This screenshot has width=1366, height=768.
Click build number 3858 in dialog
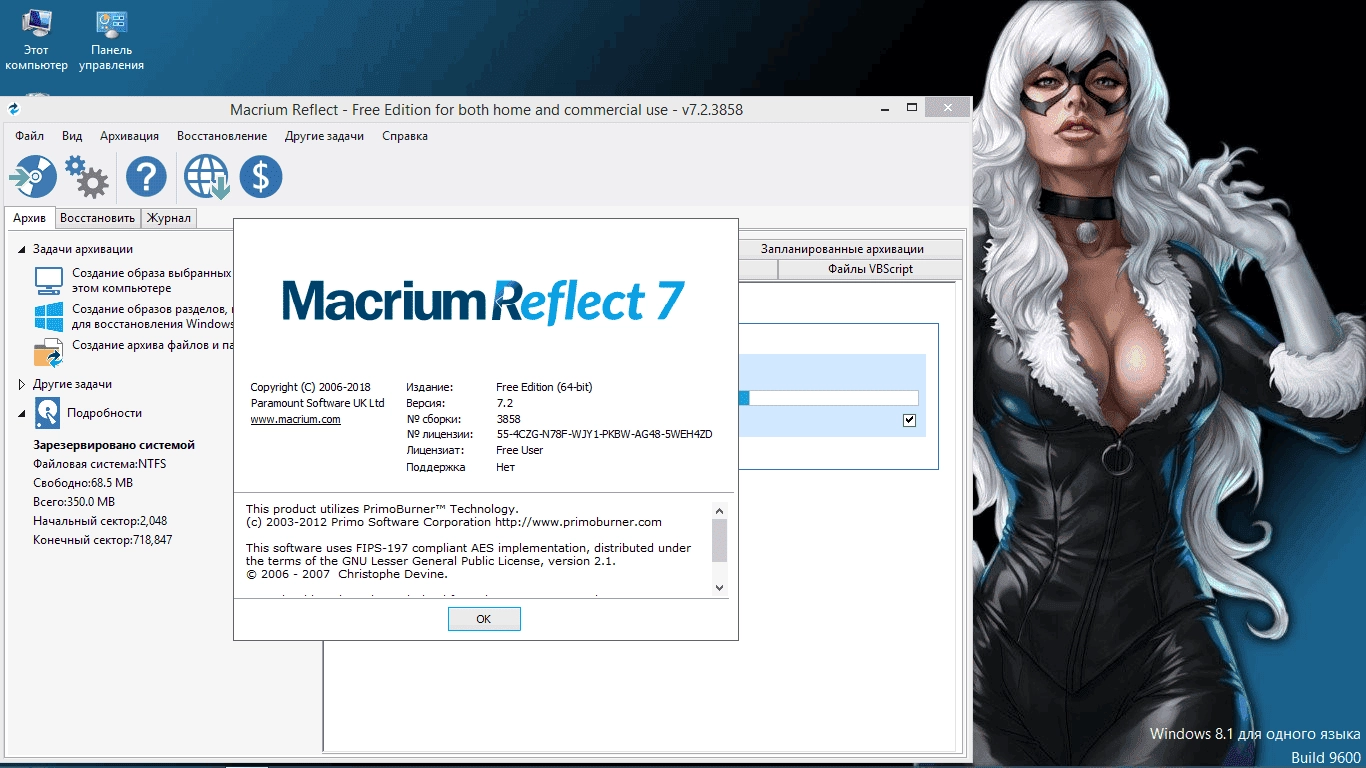(x=508, y=419)
